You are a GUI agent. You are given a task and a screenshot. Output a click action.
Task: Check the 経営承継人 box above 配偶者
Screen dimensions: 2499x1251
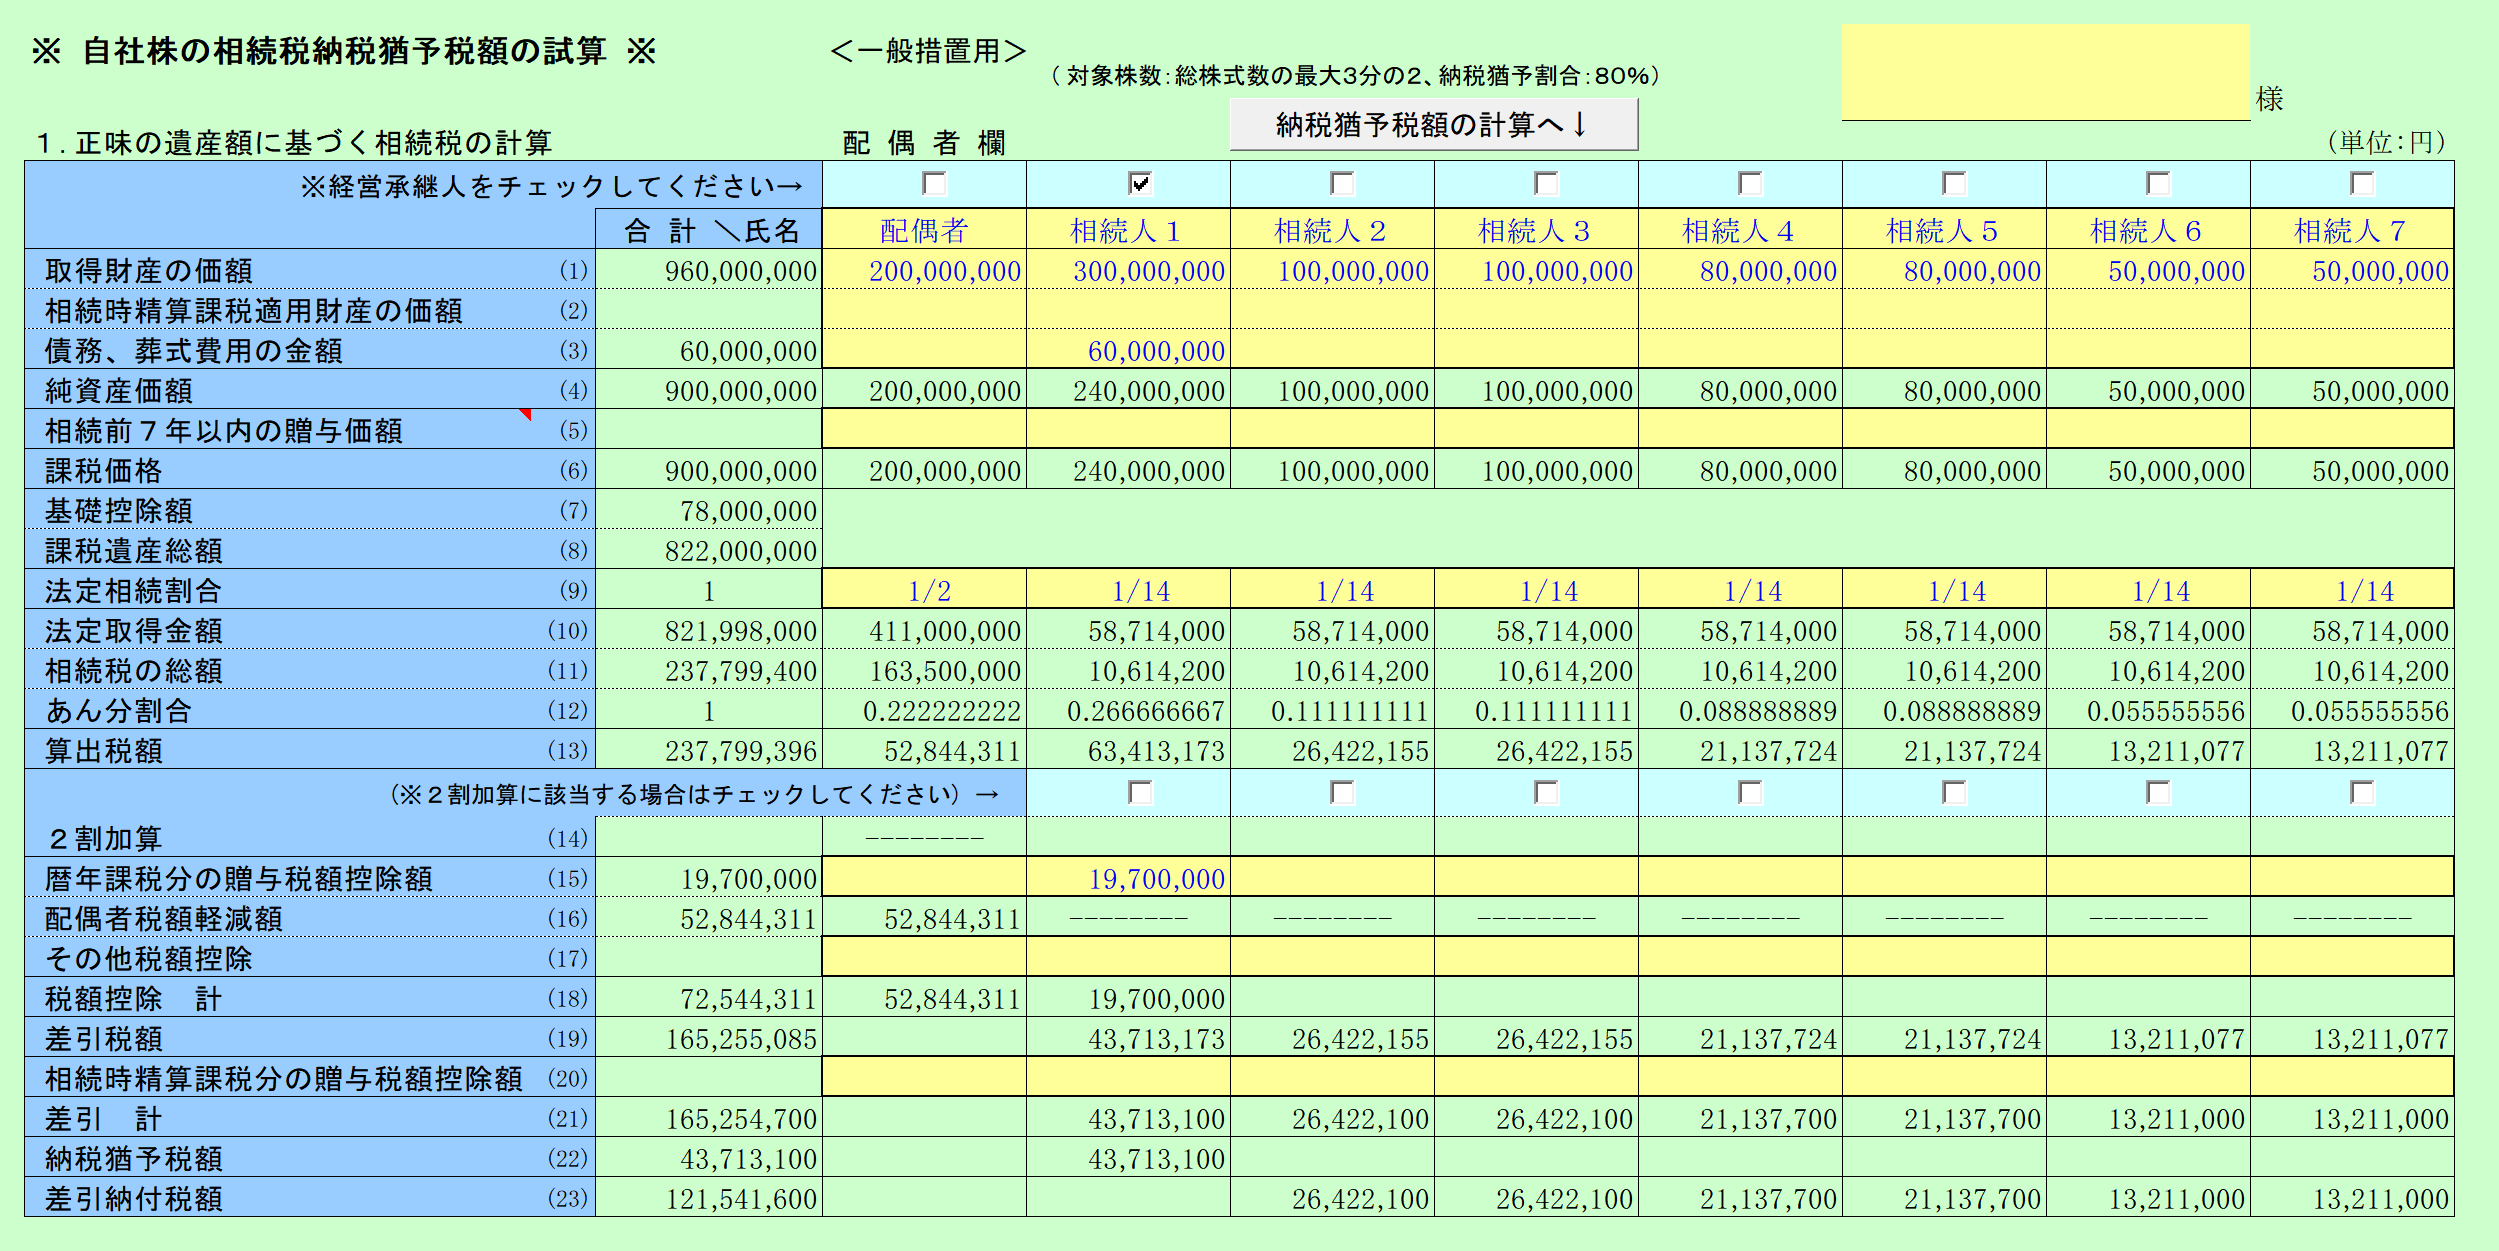pyautogui.click(x=934, y=184)
